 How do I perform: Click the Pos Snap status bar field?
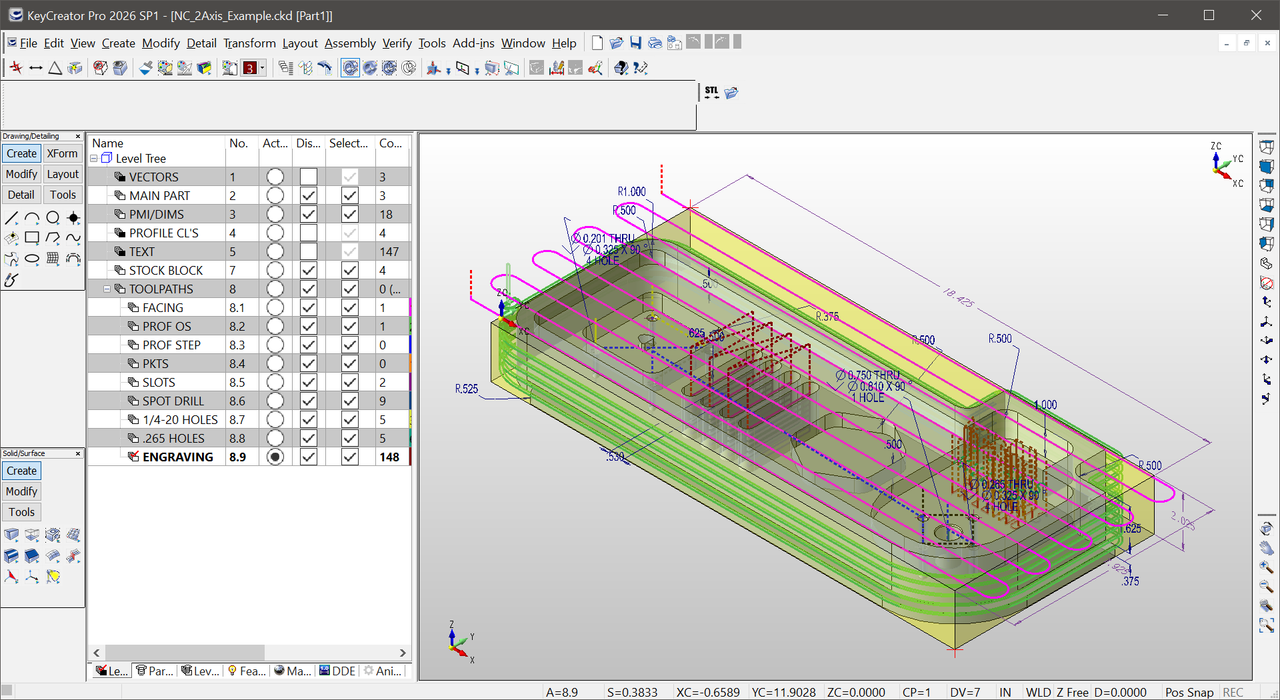click(1188, 692)
